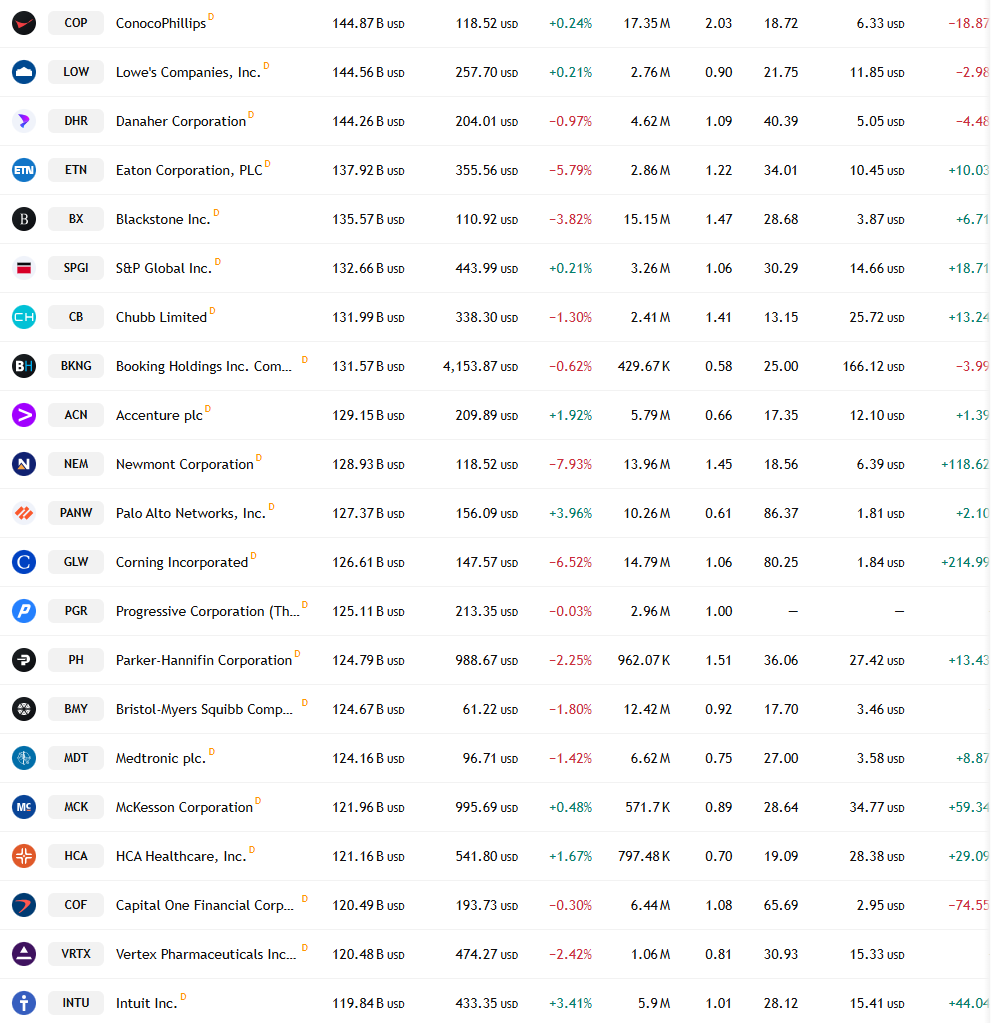The image size is (991, 1023).
Task: Click the Palo Alto Networks logo icon
Action: coord(24,513)
